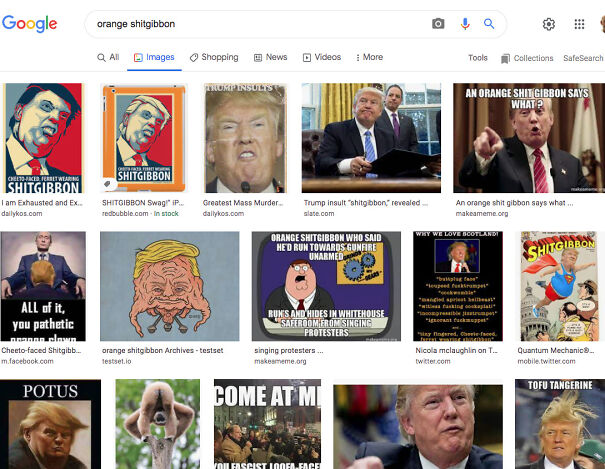605x469 pixels.
Task: Click the redbubble.com source link
Action: (125, 214)
